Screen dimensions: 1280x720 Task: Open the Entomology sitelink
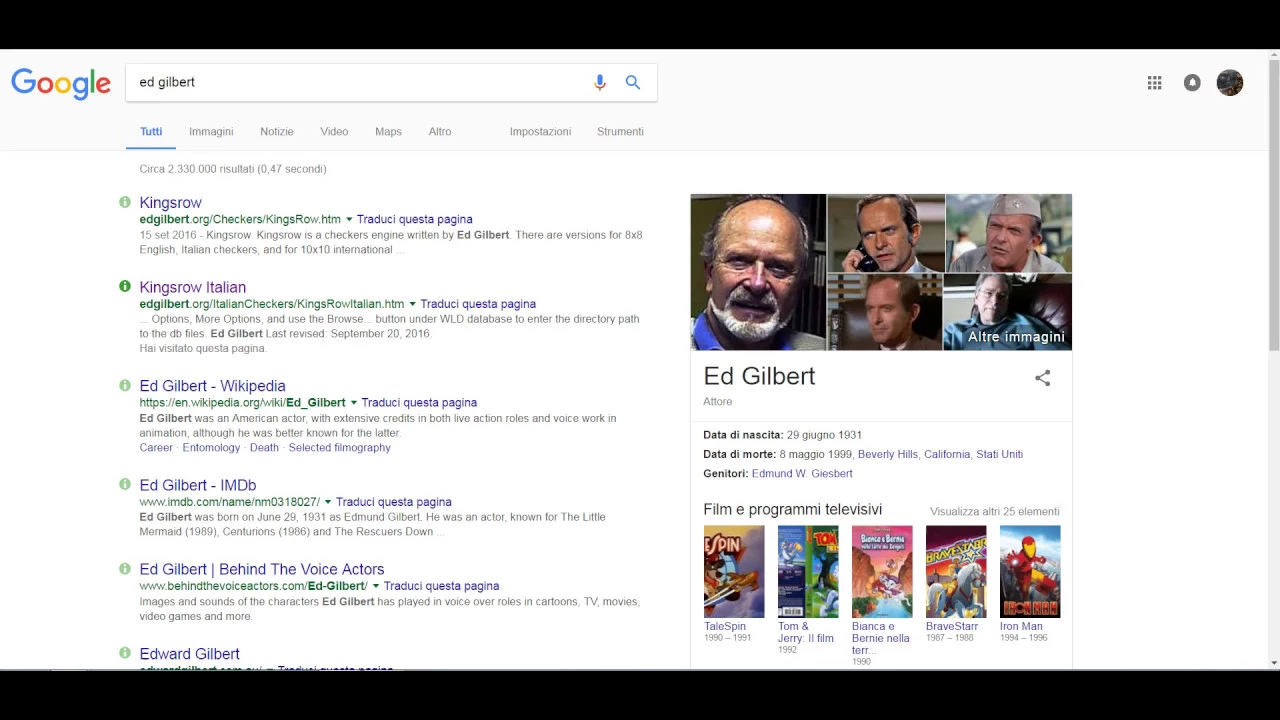tap(211, 448)
